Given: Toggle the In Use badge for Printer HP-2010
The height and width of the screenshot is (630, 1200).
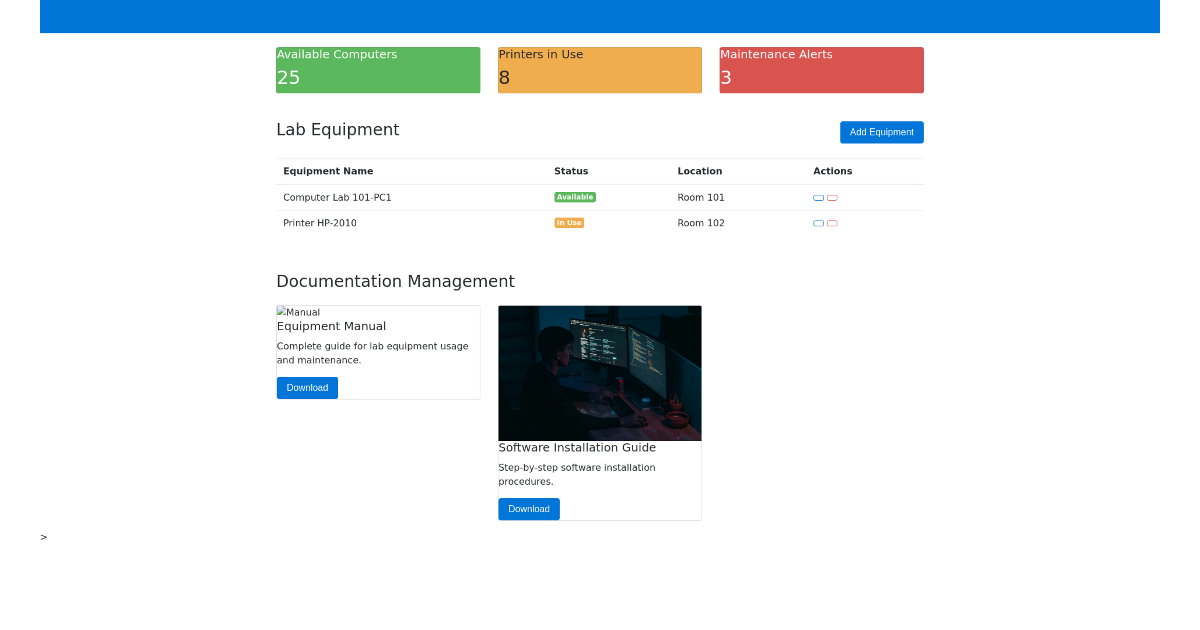Looking at the screenshot, I should coord(569,223).
